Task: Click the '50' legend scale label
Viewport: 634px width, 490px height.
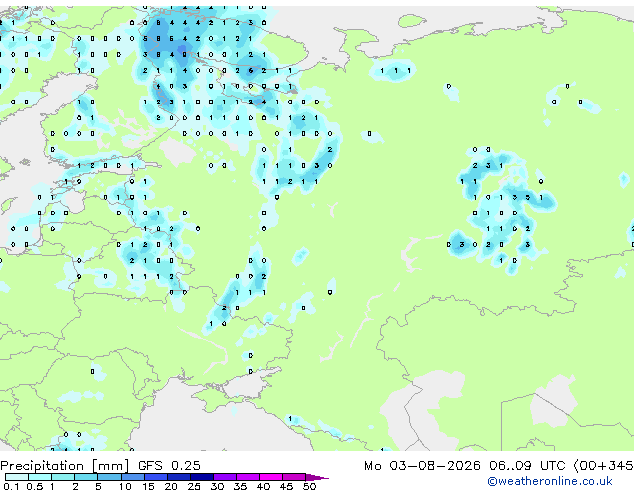Action: [x=309, y=486]
